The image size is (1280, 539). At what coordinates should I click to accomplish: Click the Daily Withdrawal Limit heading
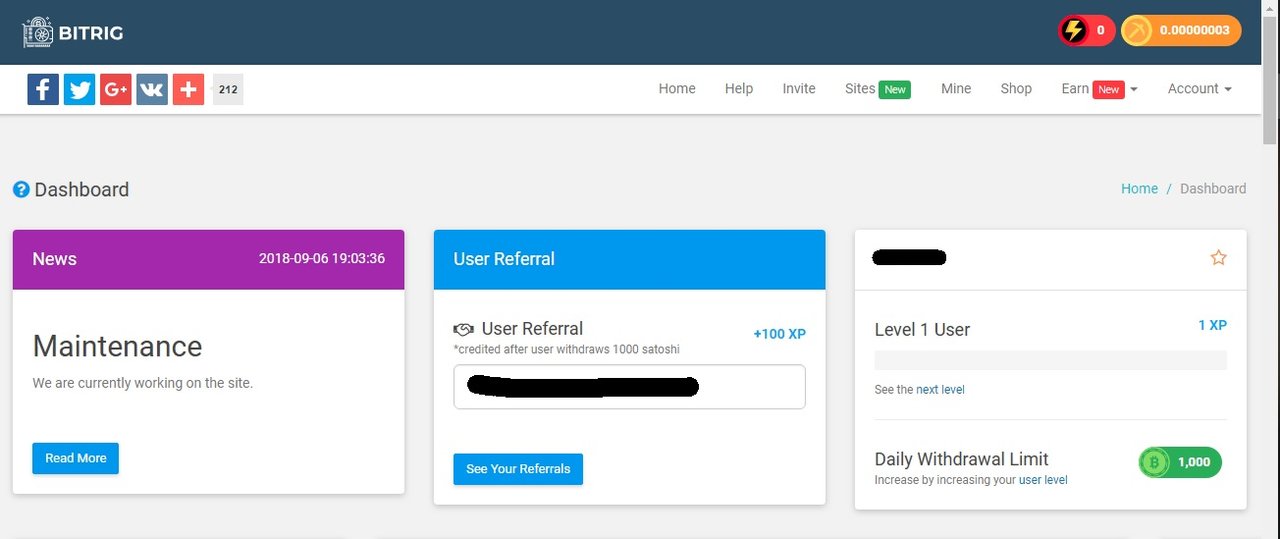[961, 459]
